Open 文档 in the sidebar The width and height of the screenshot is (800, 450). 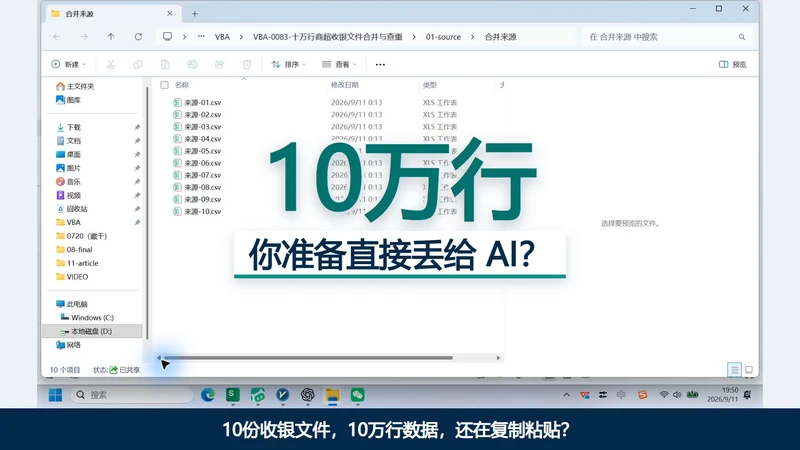click(68, 141)
